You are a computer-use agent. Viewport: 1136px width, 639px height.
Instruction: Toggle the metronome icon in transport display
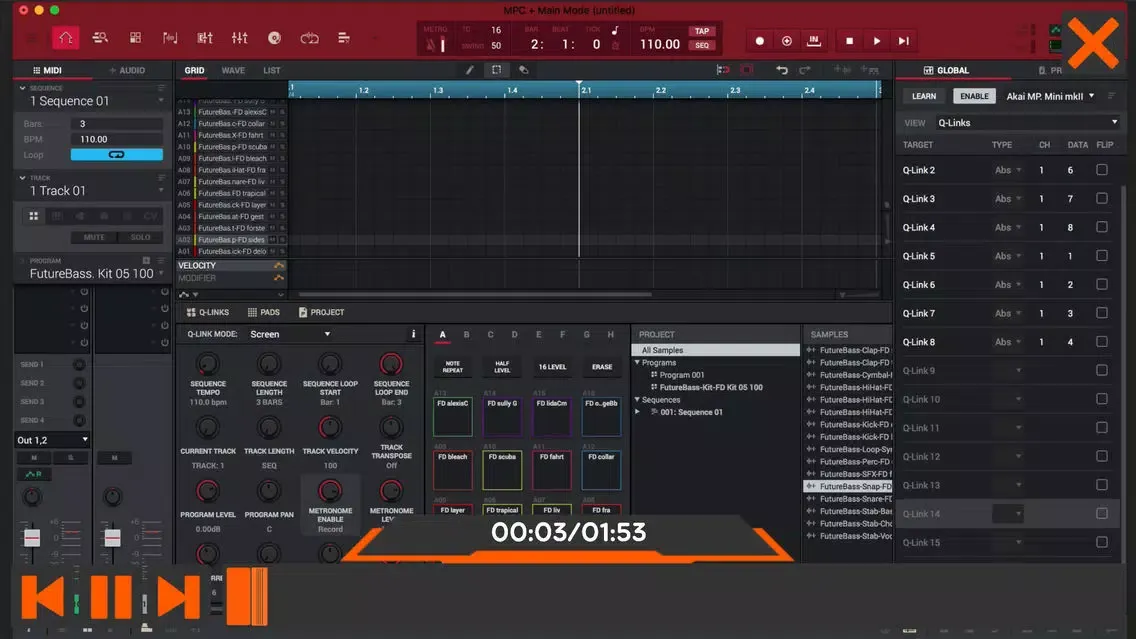click(436, 45)
